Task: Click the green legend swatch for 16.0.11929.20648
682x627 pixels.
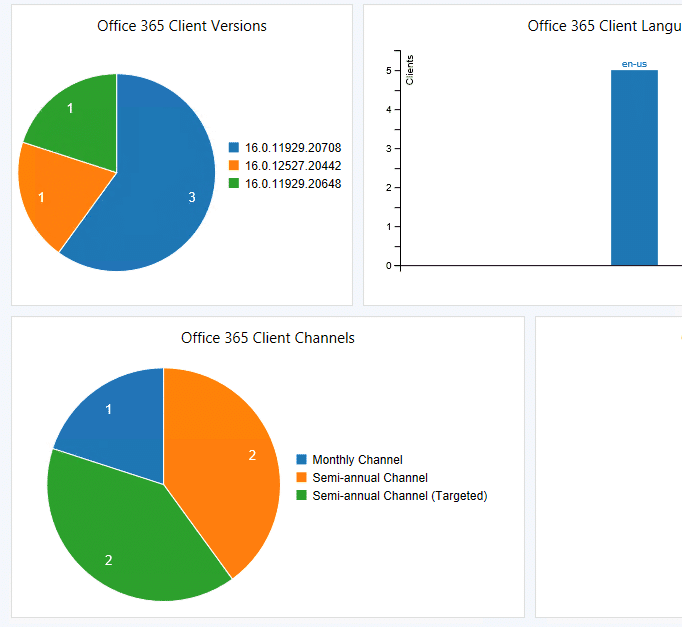Action: tap(234, 183)
